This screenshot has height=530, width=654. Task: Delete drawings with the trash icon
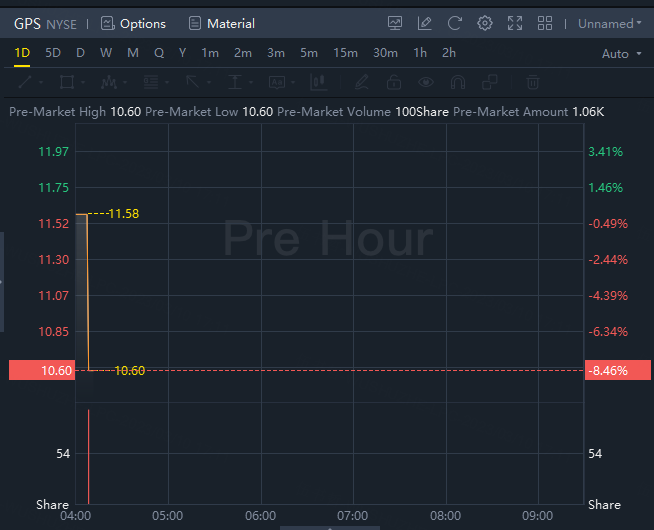pos(533,82)
